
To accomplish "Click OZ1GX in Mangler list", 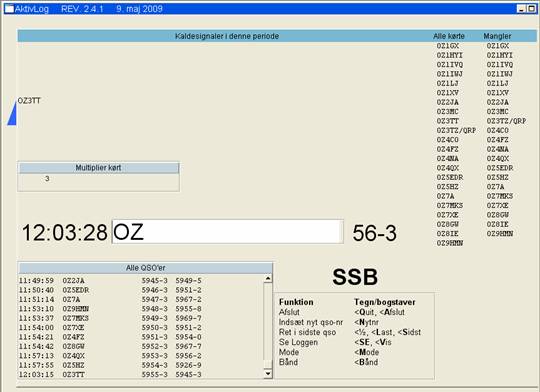I will pos(498,46).
